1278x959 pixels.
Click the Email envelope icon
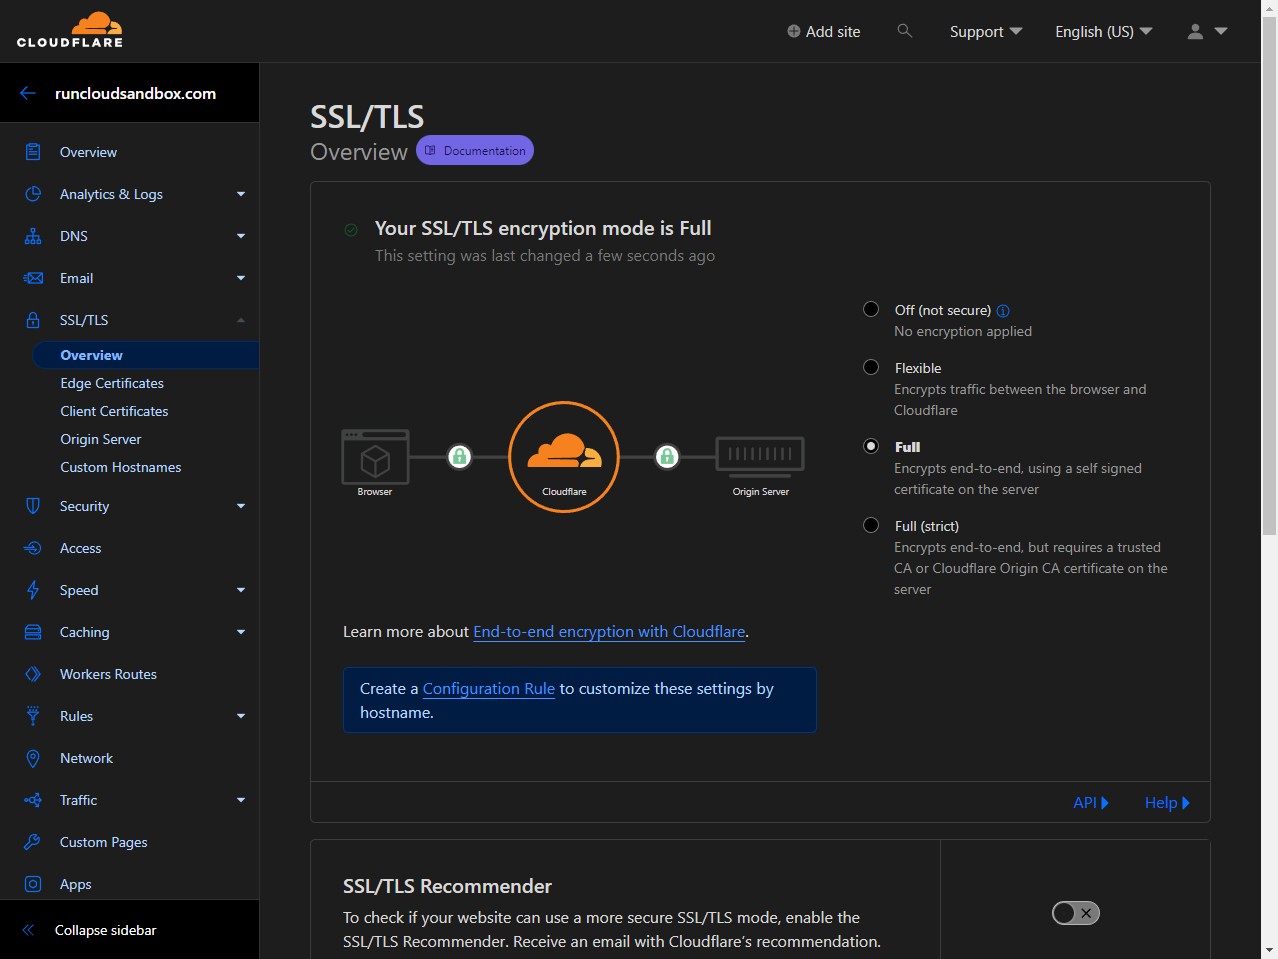[x=33, y=278]
